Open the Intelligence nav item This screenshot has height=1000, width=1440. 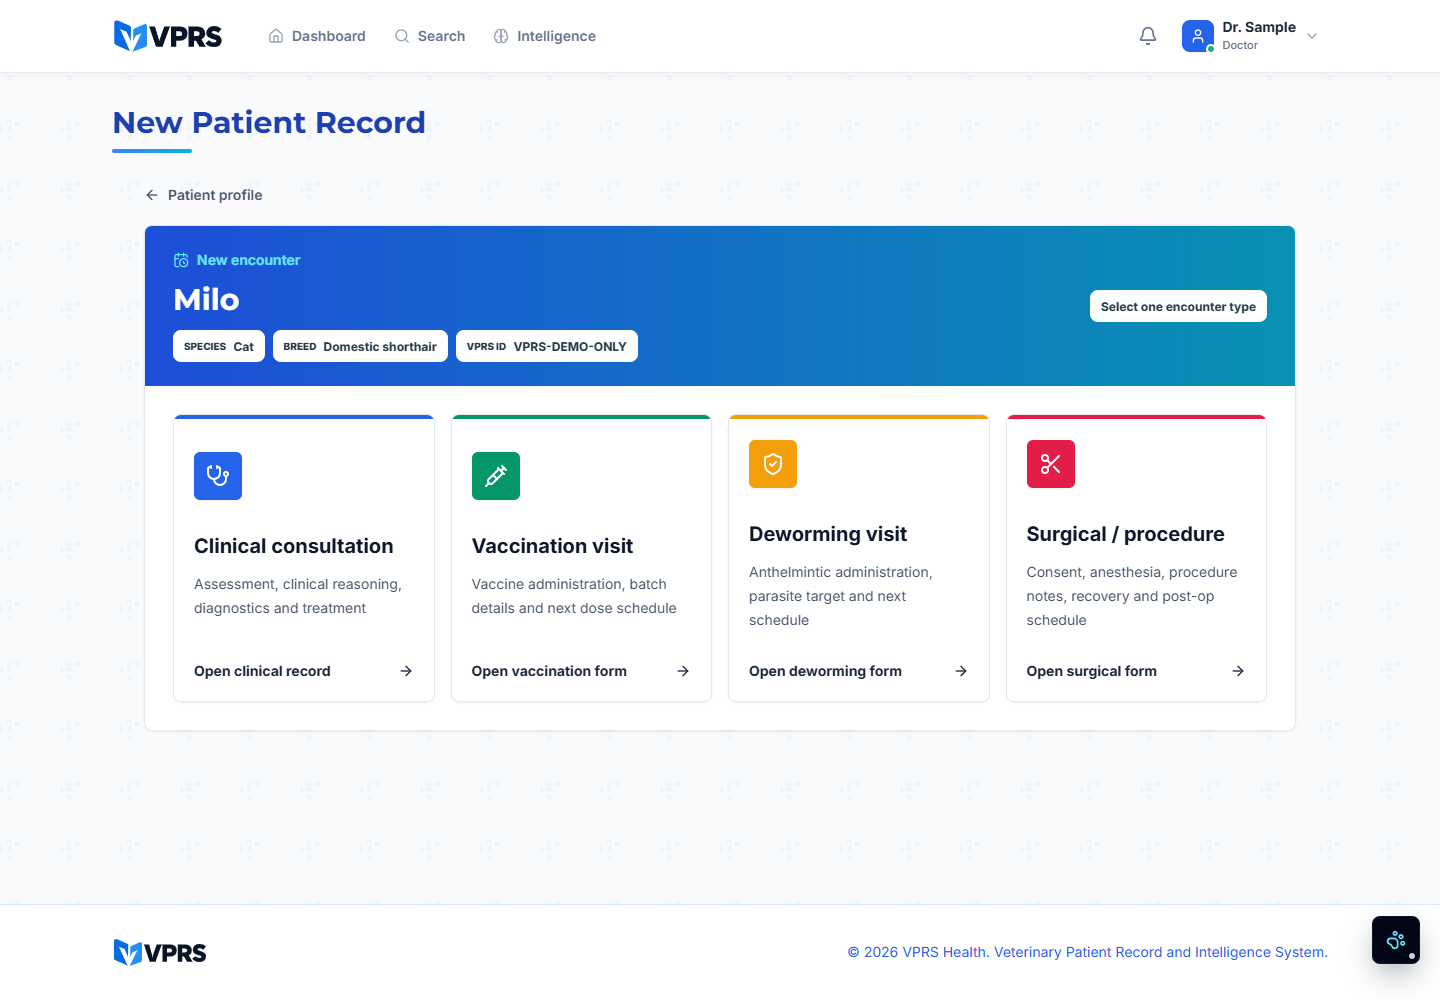[x=545, y=36]
